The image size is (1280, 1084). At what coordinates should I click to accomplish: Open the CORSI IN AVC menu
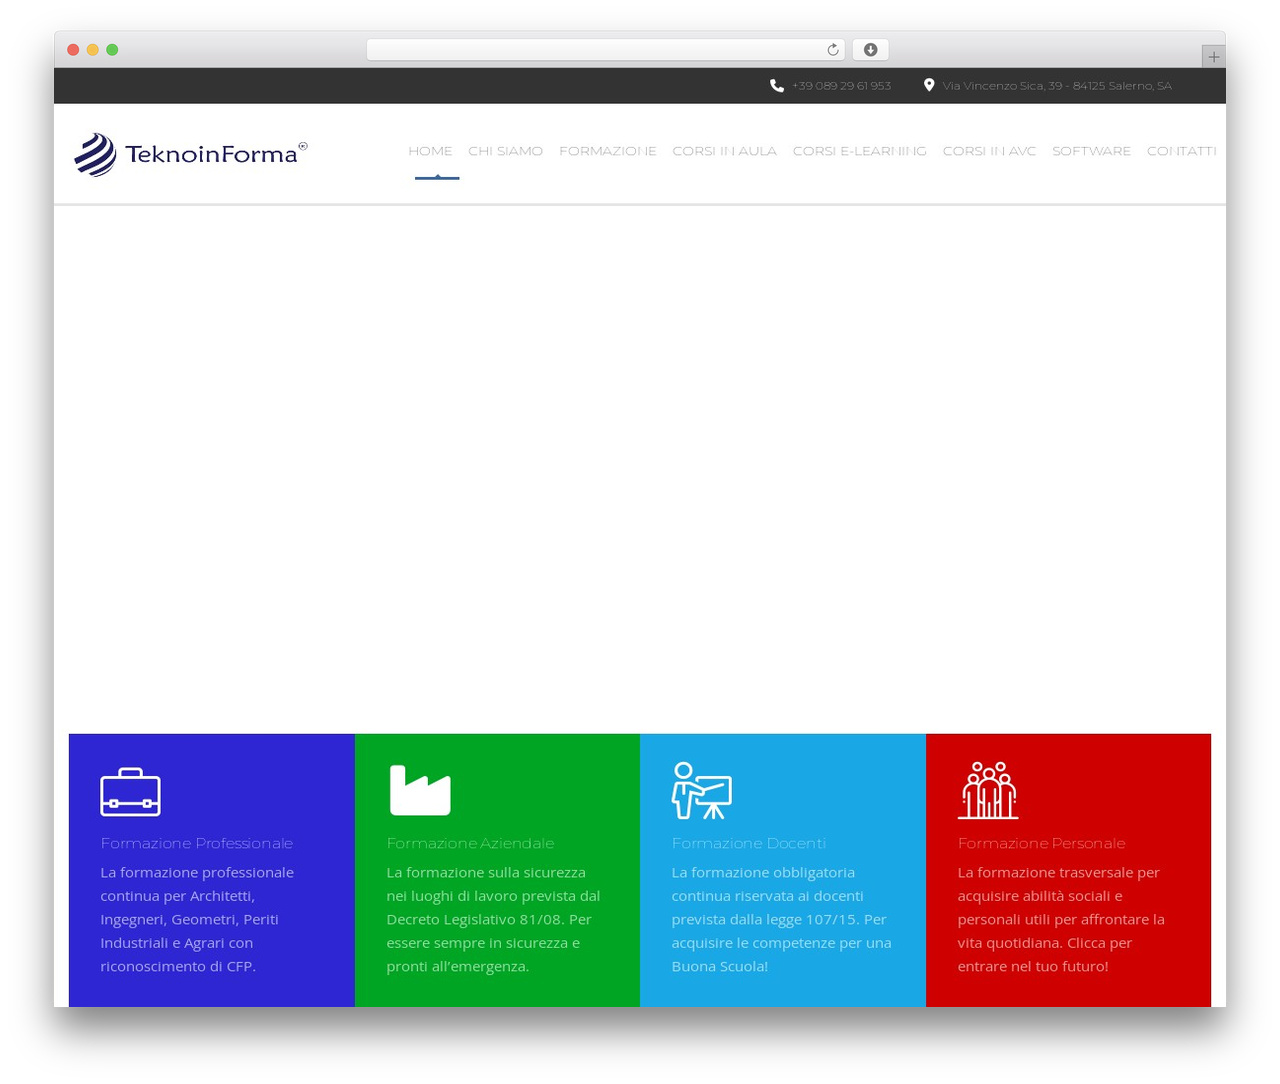pyautogui.click(x=989, y=151)
